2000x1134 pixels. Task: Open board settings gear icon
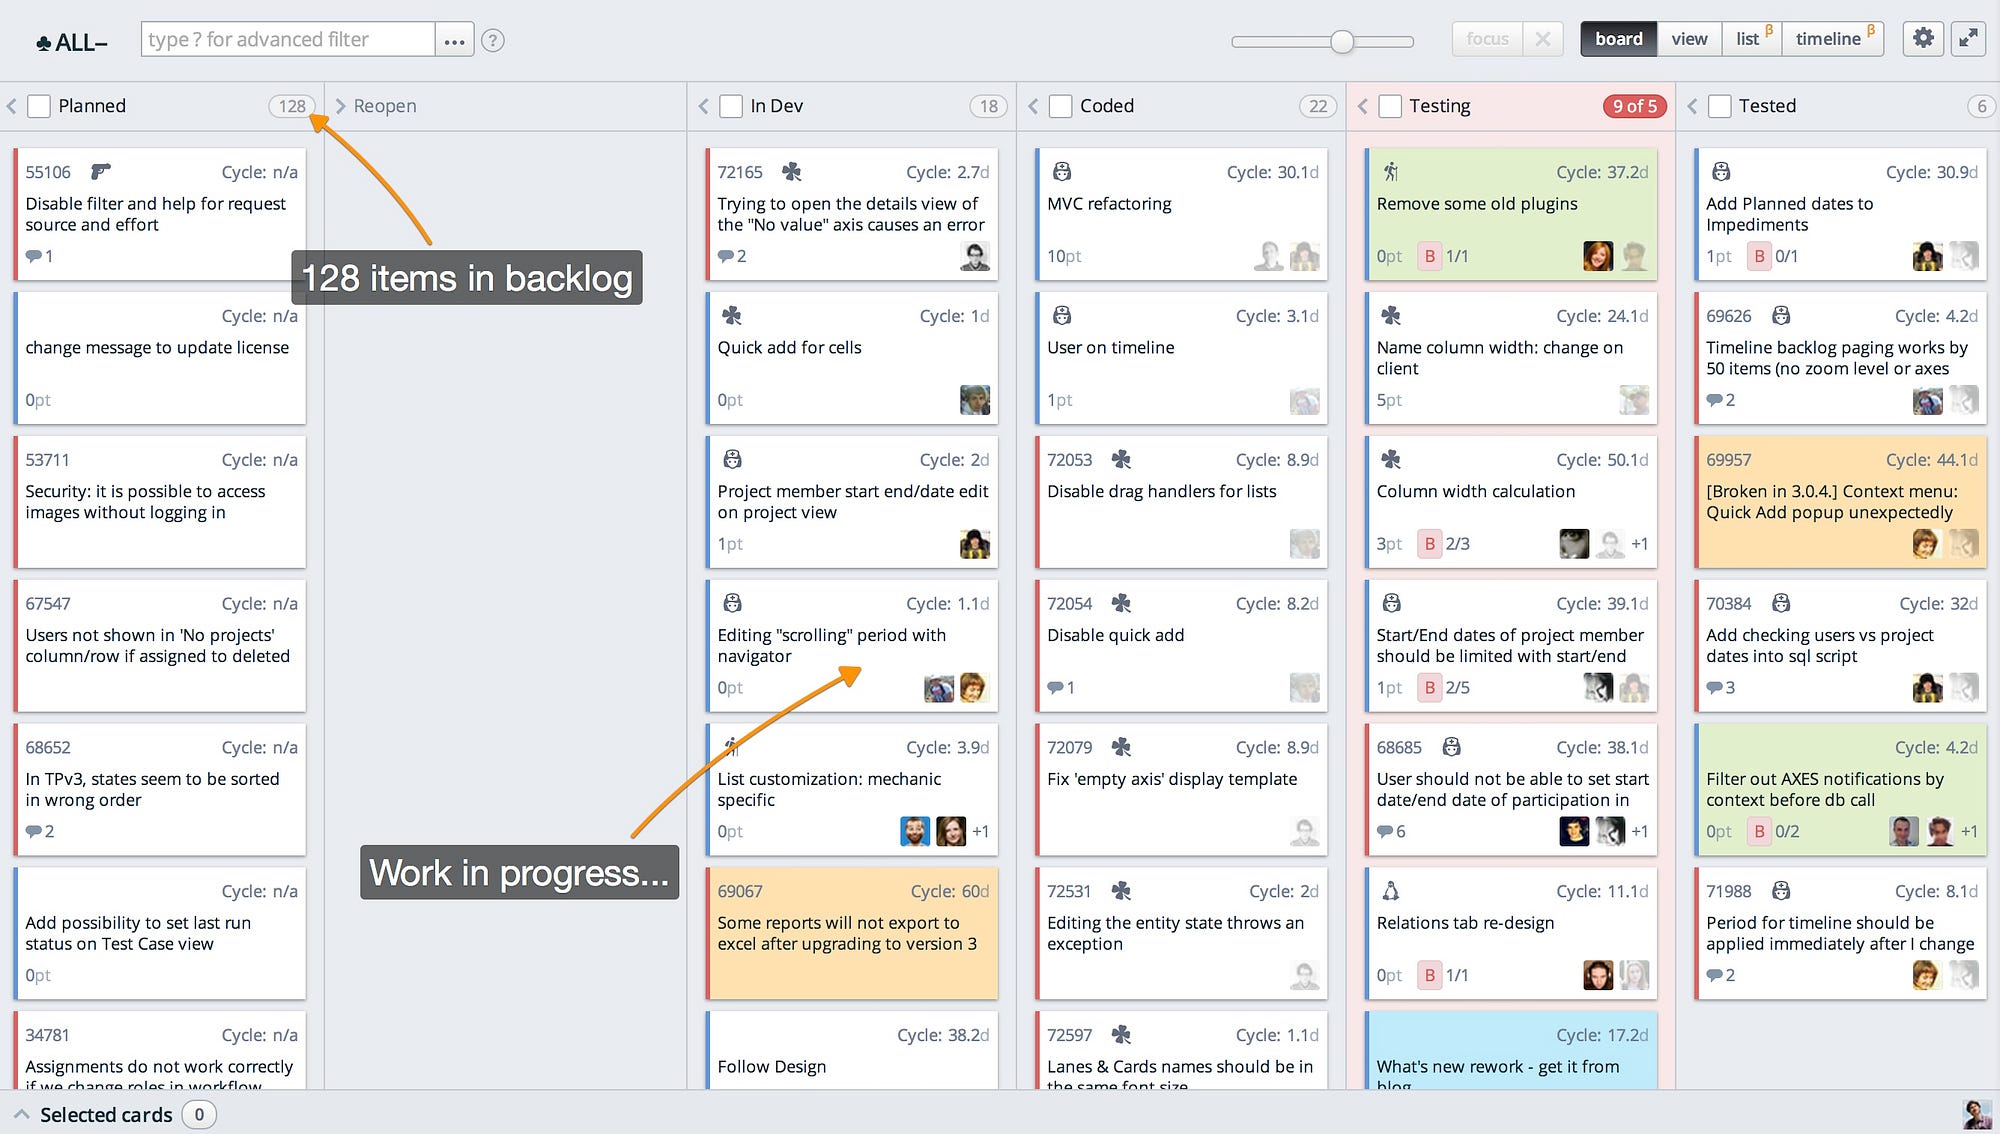(x=1922, y=39)
